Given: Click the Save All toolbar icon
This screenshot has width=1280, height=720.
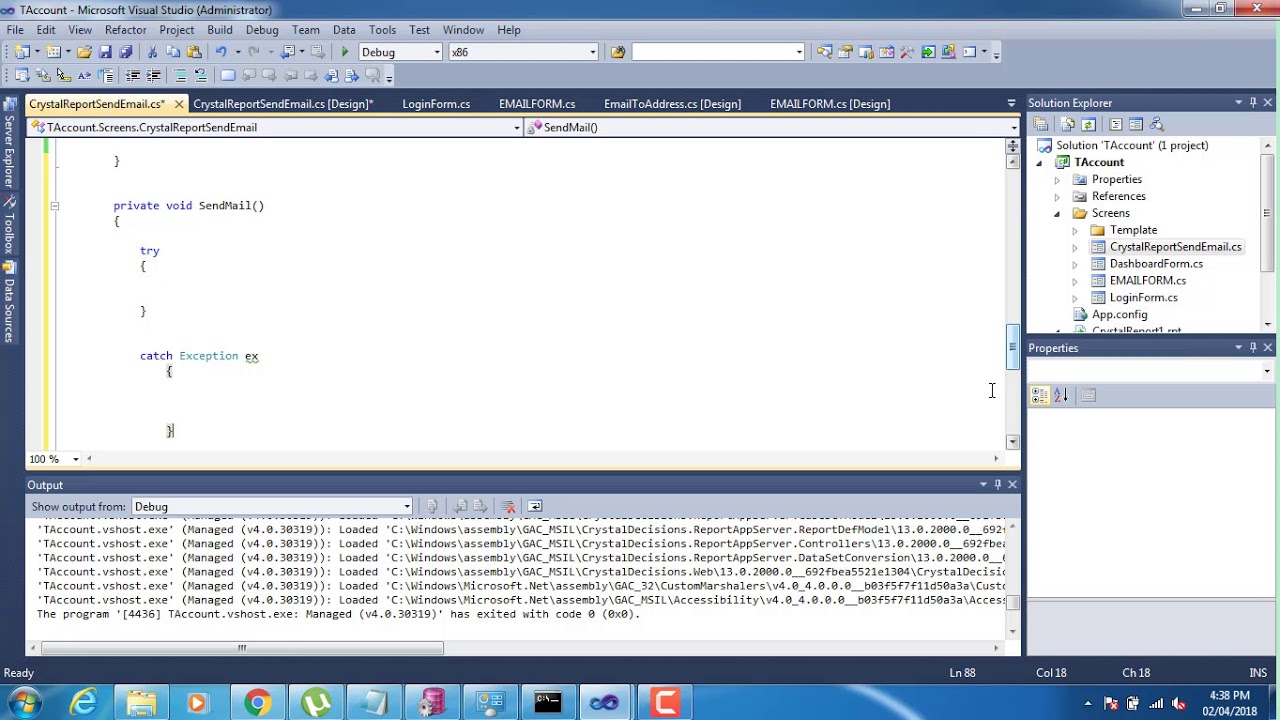Looking at the screenshot, I should (x=126, y=52).
